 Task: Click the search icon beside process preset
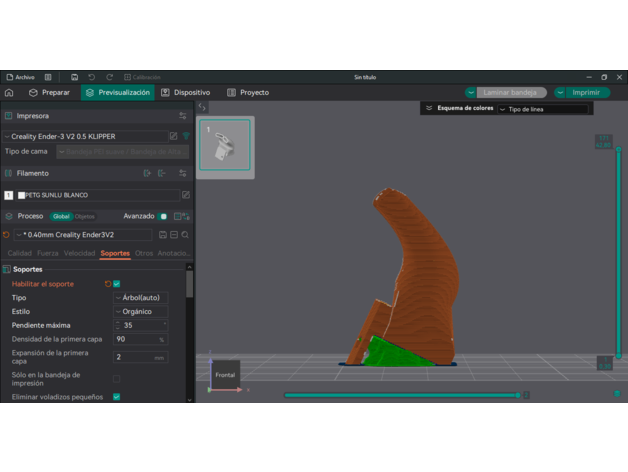185,235
